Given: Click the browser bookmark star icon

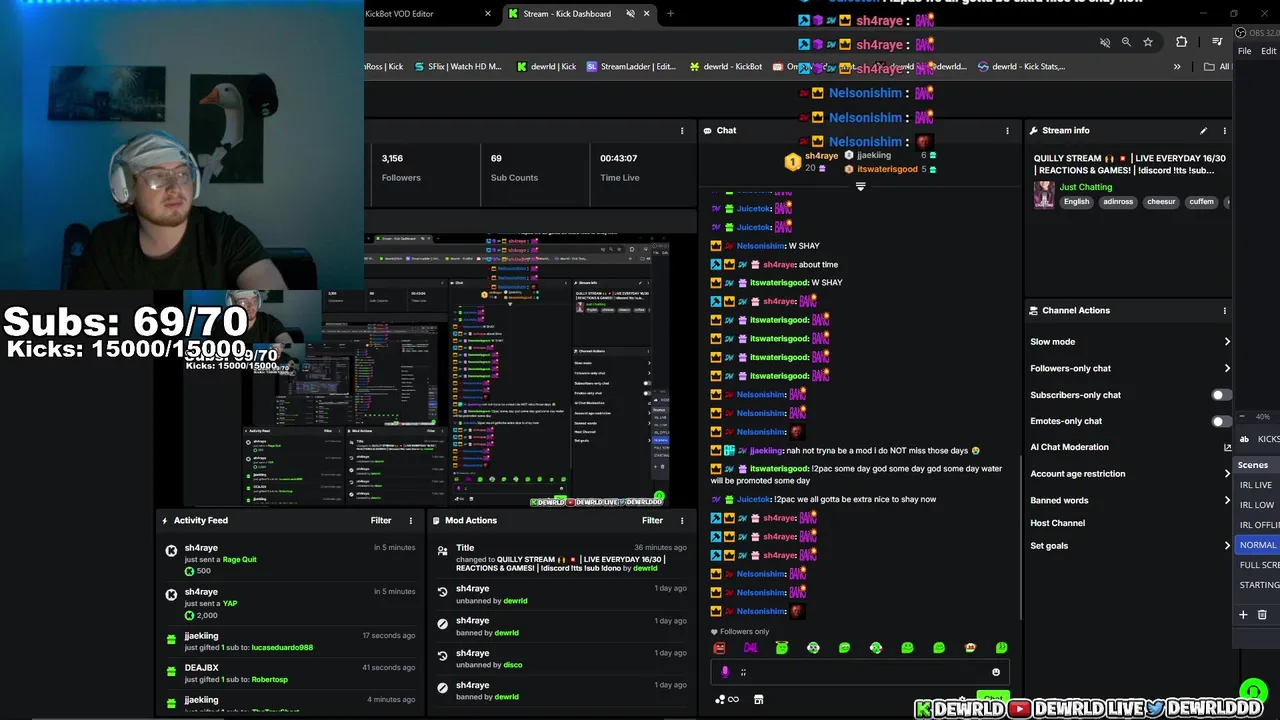Looking at the screenshot, I should (x=1148, y=42).
